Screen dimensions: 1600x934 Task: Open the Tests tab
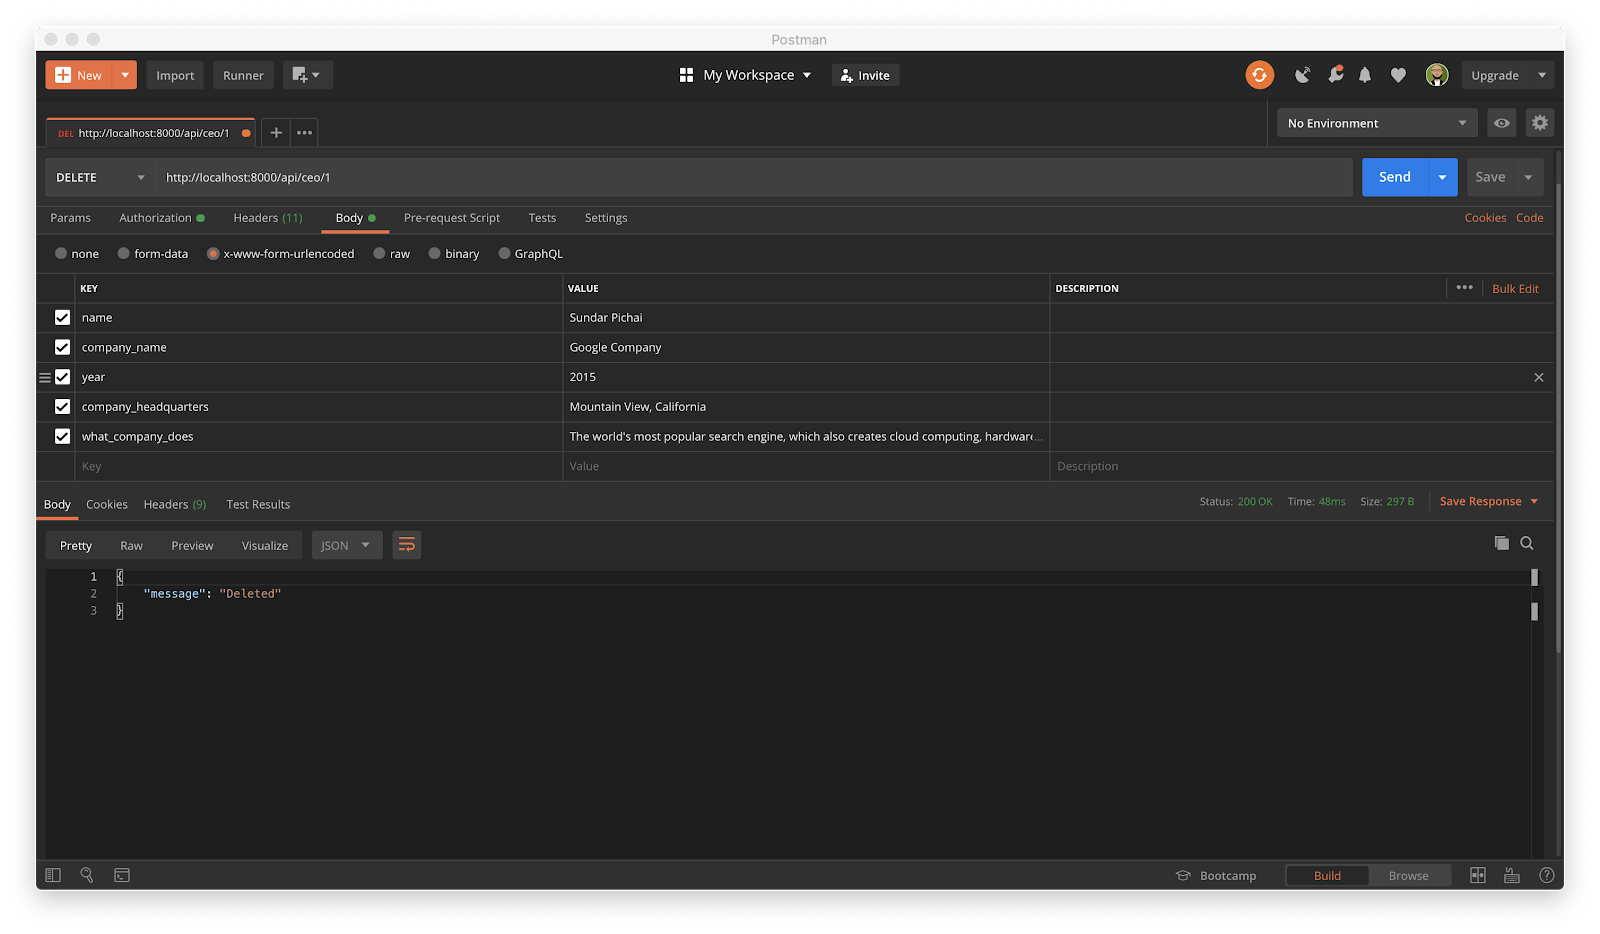(x=542, y=218)
